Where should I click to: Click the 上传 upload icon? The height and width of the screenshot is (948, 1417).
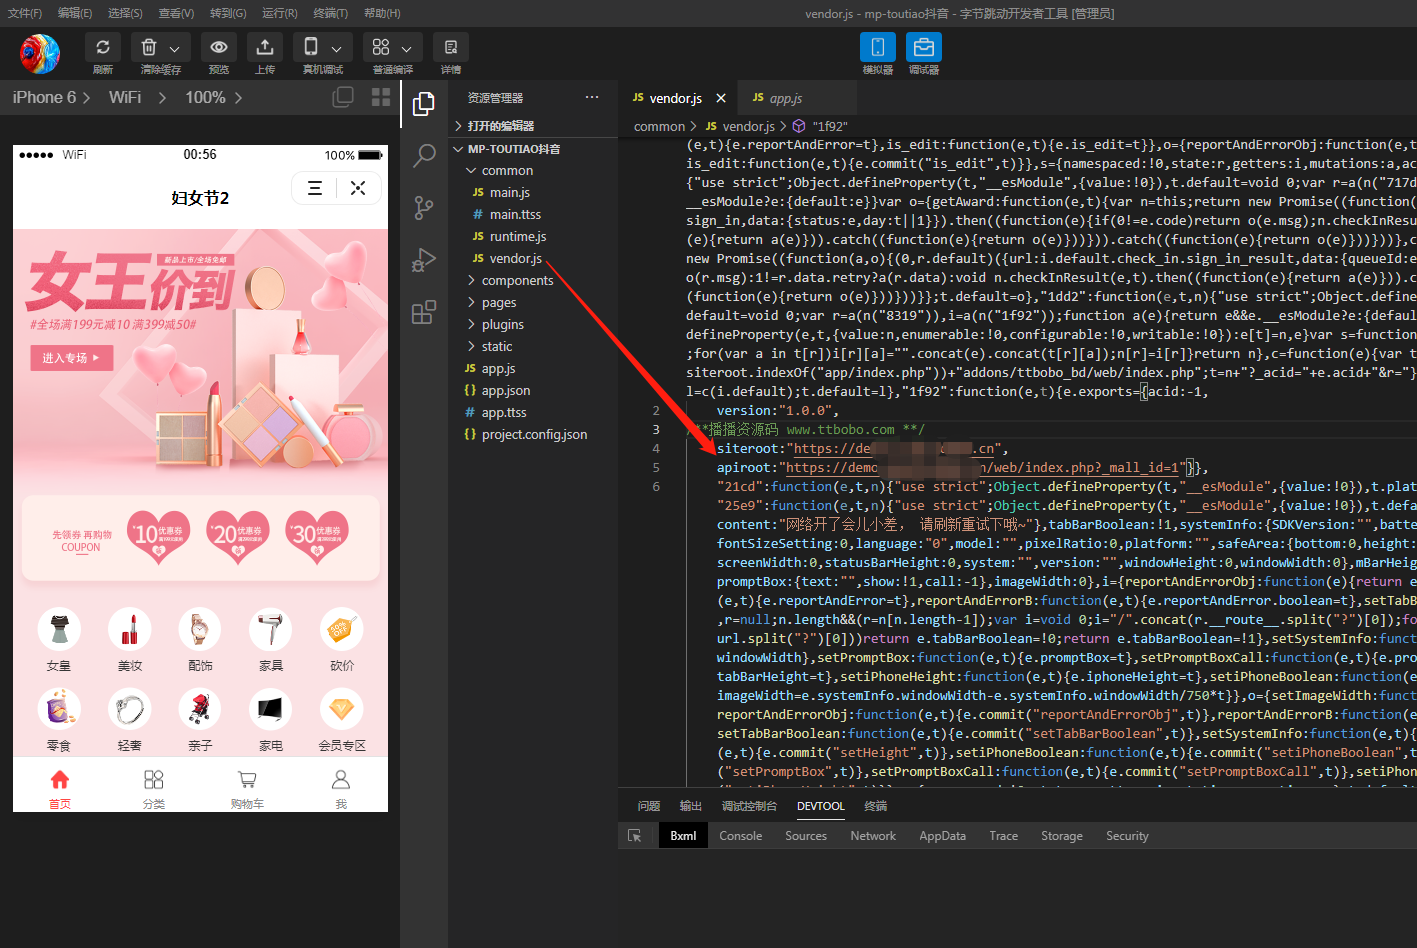pos(265,47)
